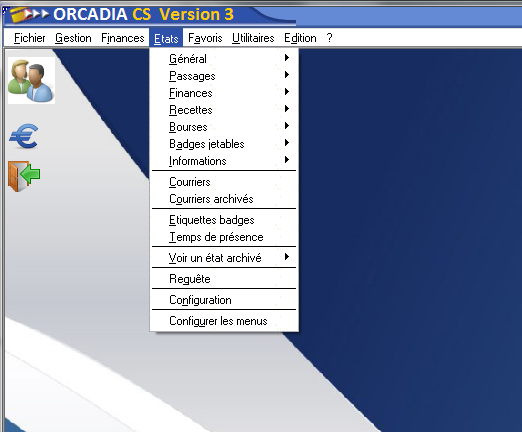The image size is (522, 432).
Task: Open the question mark help menu
Action: point(329,38)
